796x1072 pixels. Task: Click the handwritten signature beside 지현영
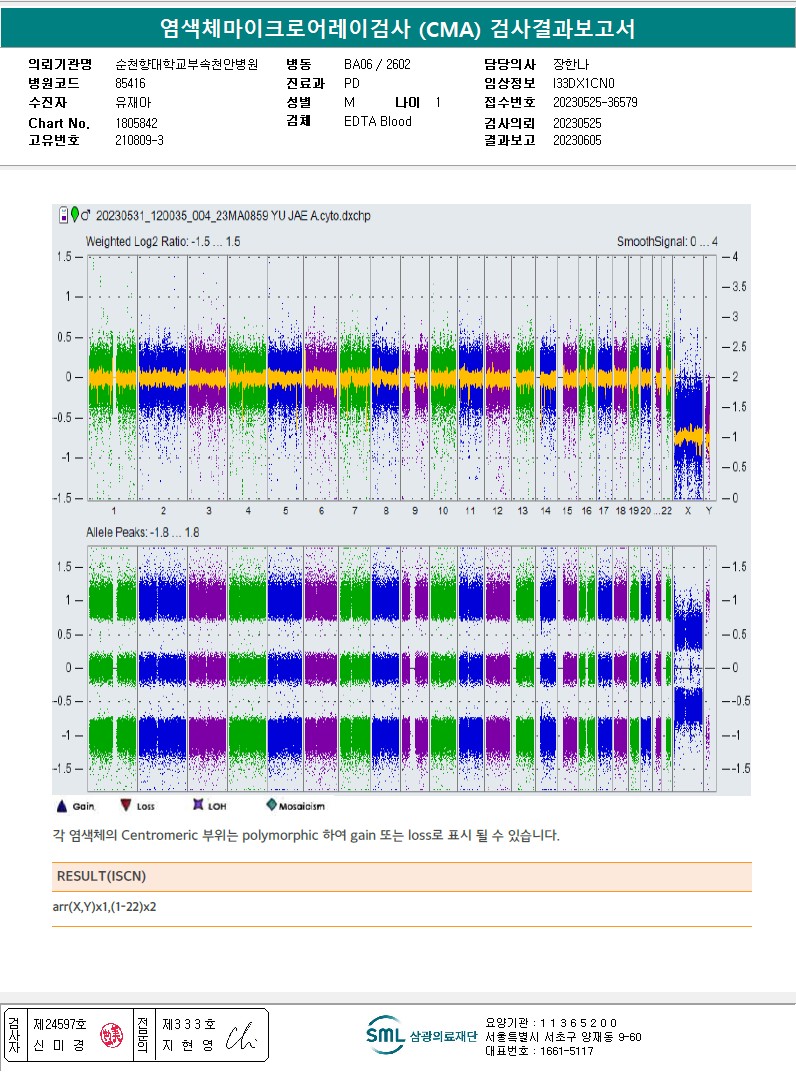coord(242,1036)
